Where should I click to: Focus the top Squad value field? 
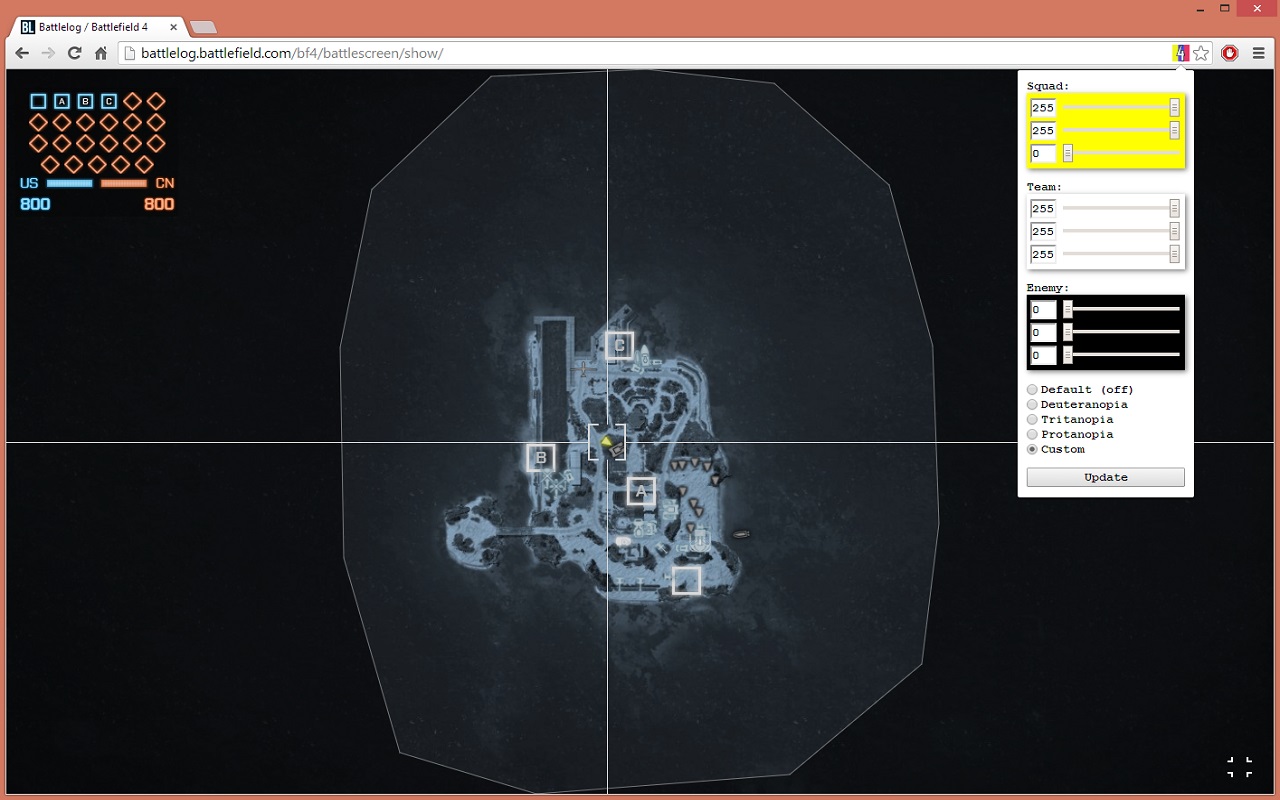coord(1043,107)
